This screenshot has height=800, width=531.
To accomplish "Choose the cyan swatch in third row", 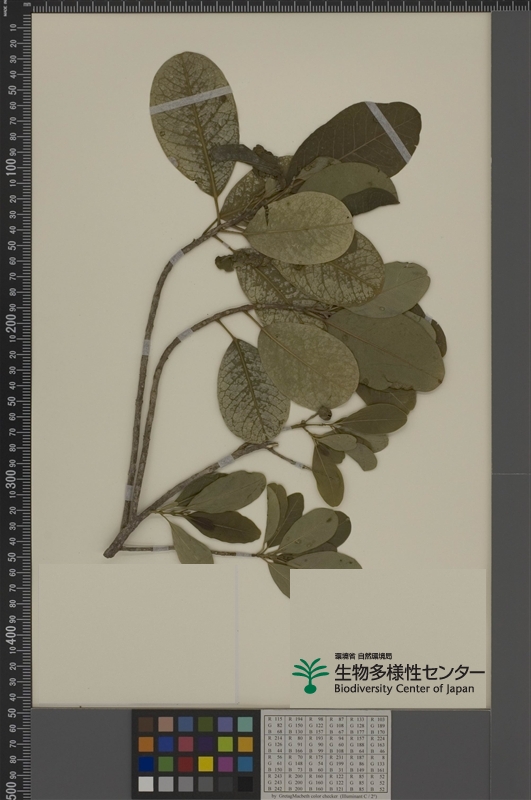I will click(245, 763).
